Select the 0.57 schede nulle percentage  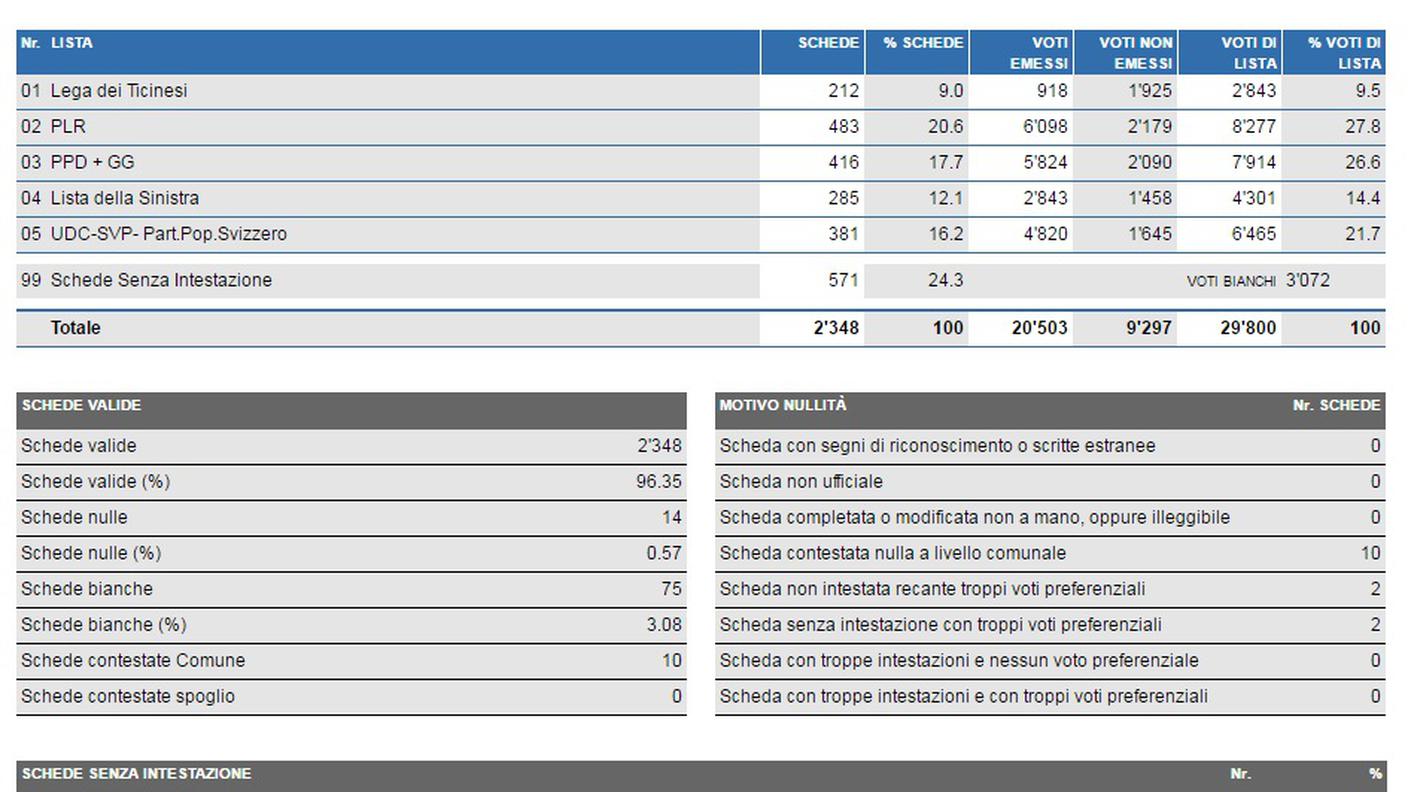pos(664,553)
